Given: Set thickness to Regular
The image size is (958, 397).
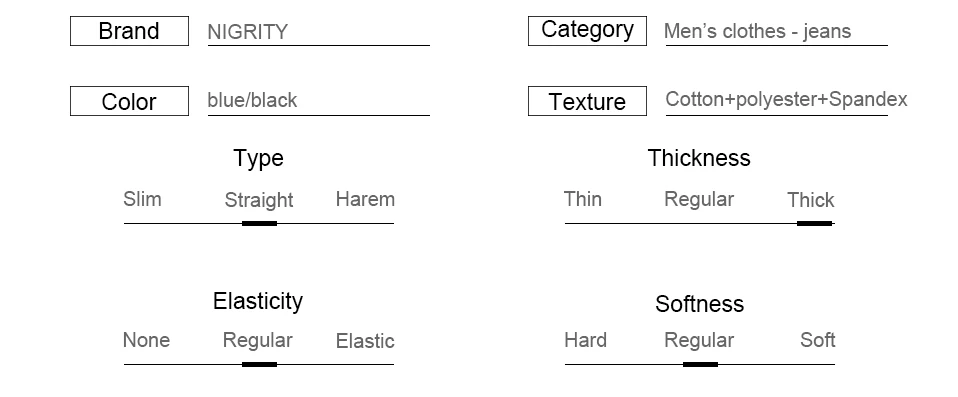Looking at the screenshot, I should tap(699, 199).
